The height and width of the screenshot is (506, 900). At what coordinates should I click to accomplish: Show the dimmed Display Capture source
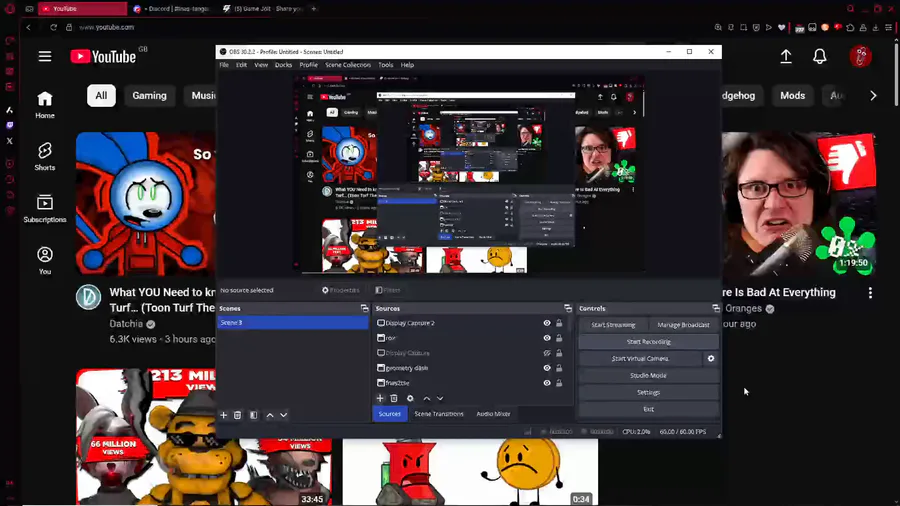tap(547, 353)
